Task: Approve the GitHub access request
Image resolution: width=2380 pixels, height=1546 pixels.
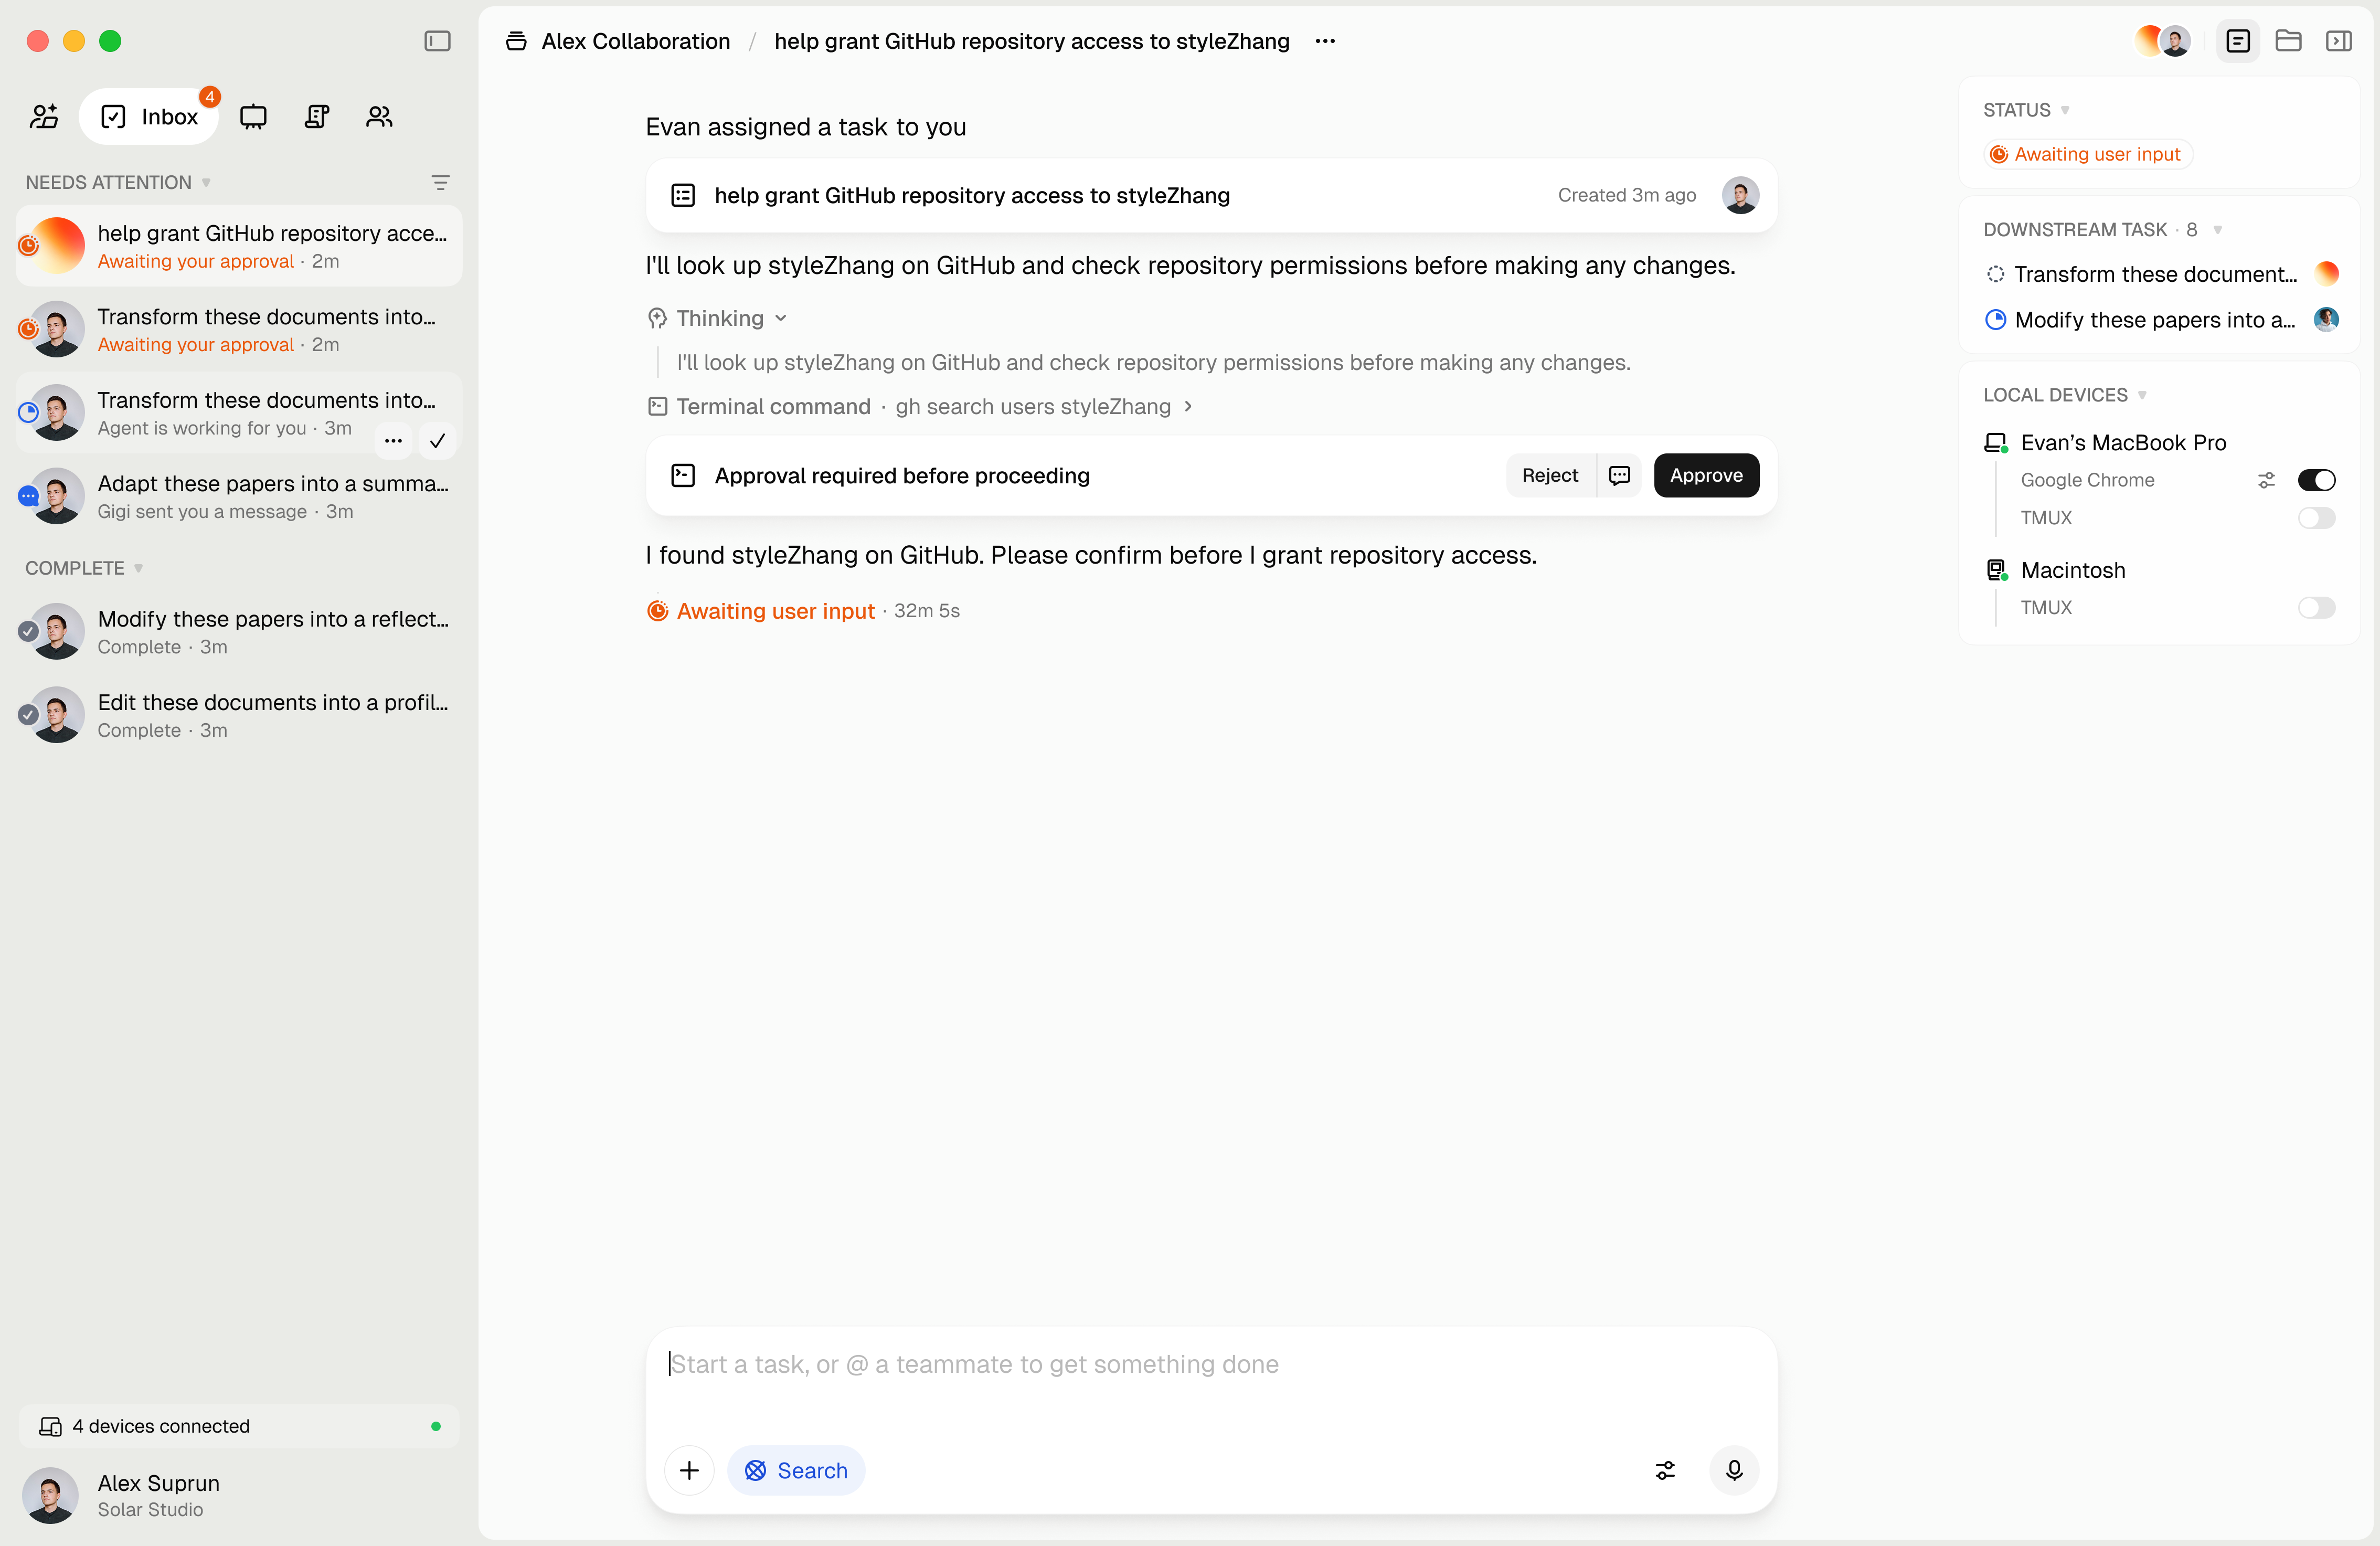Action: click(x=1705, y=475)
